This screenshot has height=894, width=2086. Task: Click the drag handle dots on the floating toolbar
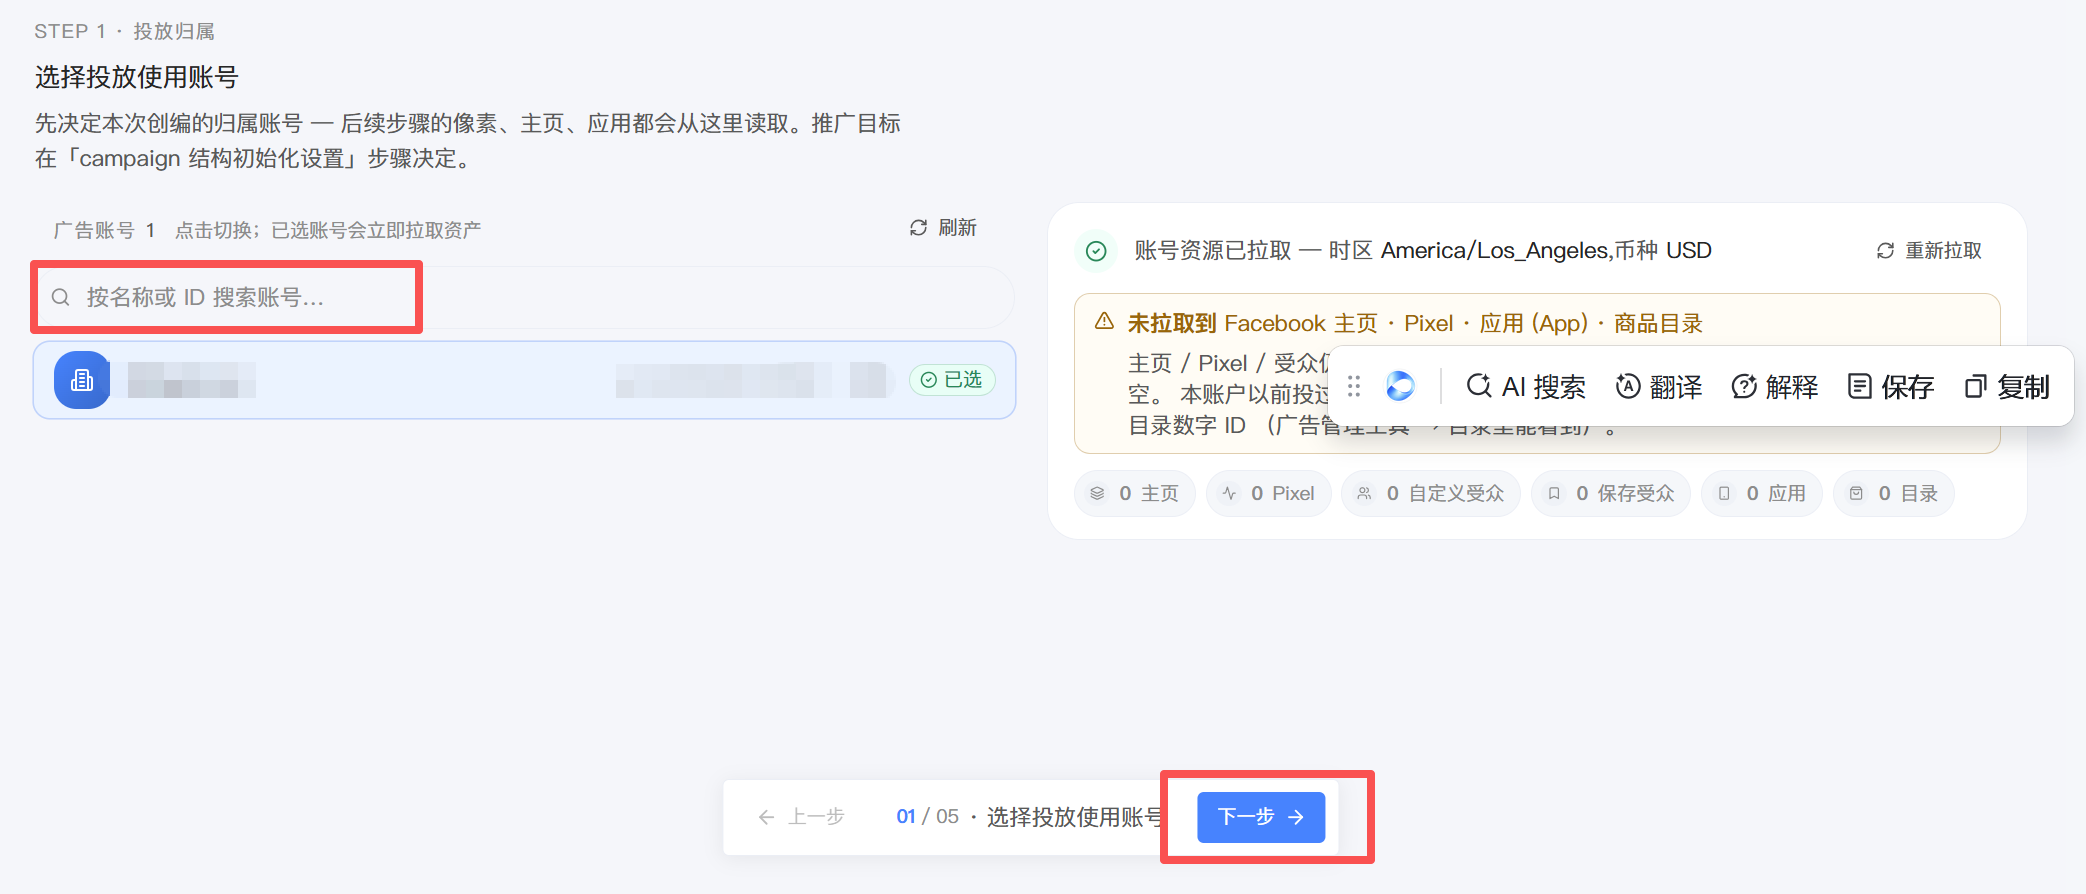[x=1354, y=386]
